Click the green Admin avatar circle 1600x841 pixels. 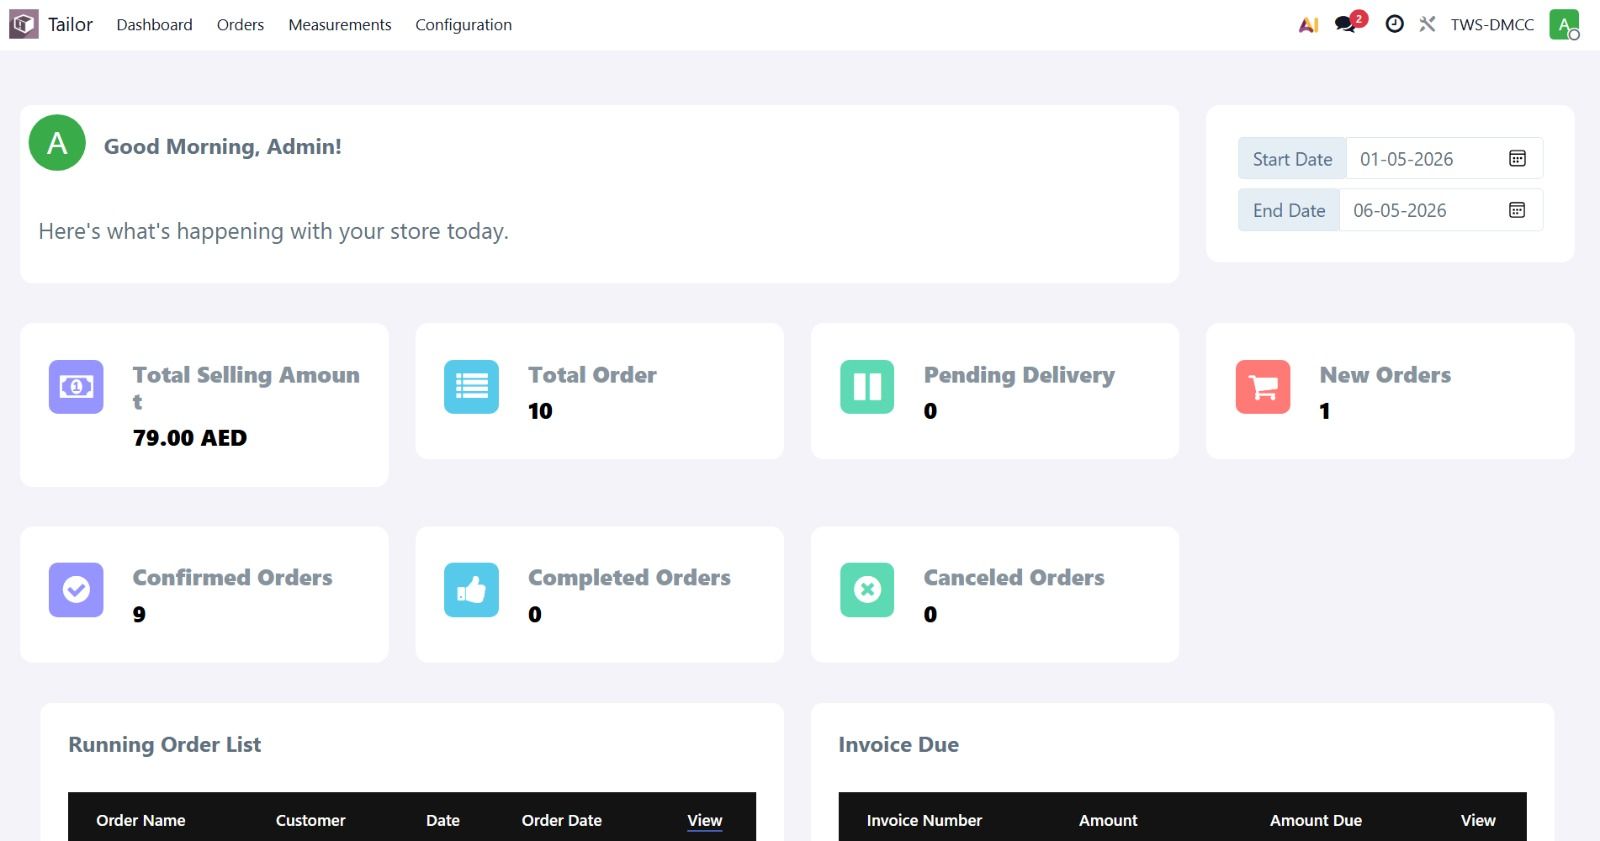coord(57,143)
